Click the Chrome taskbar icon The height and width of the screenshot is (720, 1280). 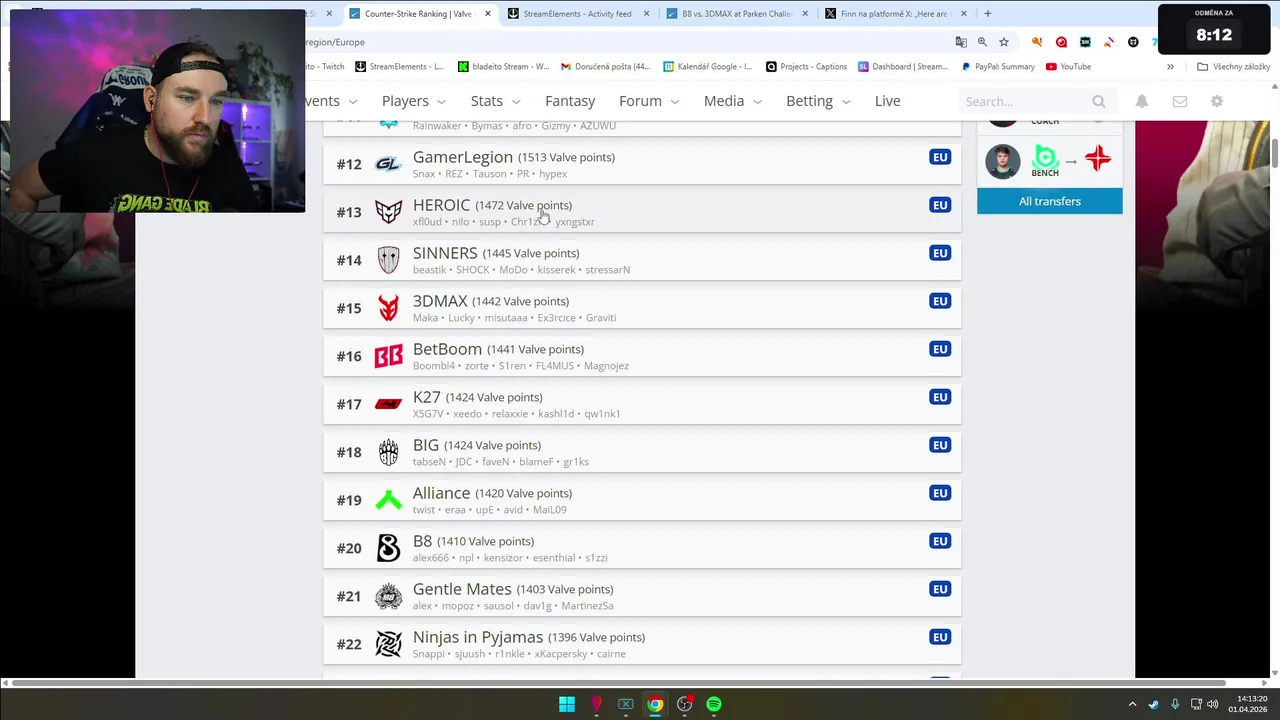coord(655,704)
